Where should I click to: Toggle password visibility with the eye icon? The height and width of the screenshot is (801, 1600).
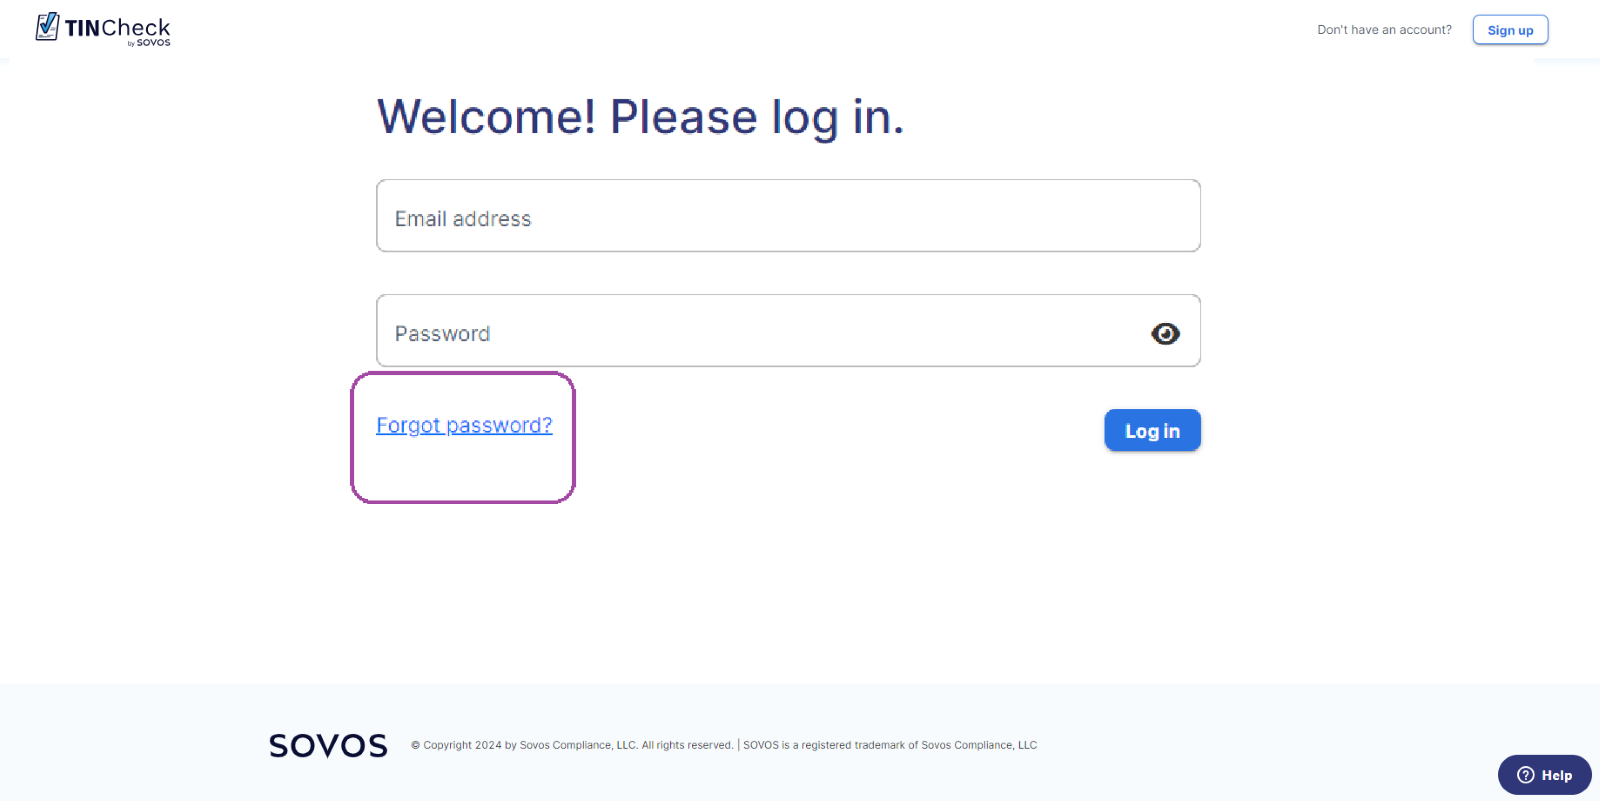pyautogui.click(x=1165, y=333)
